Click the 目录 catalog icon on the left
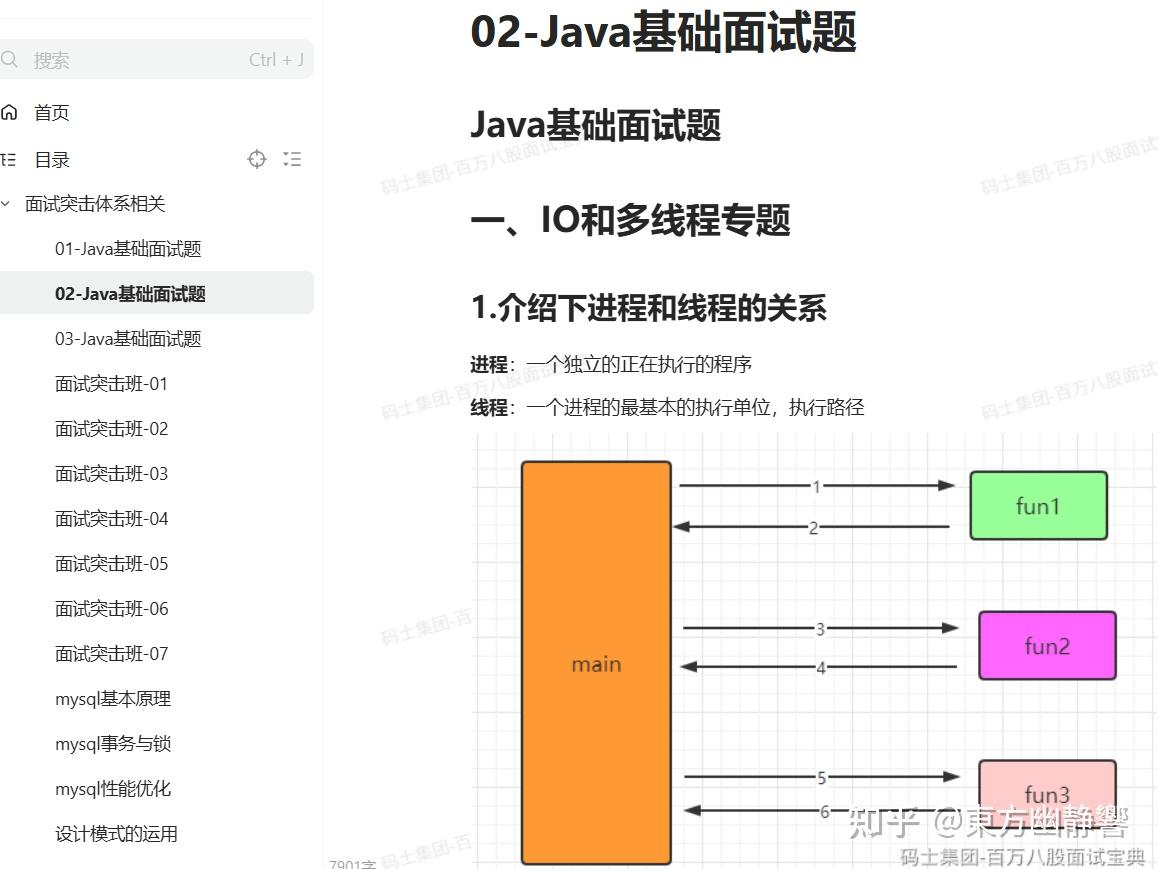 (x=12, y=159)
